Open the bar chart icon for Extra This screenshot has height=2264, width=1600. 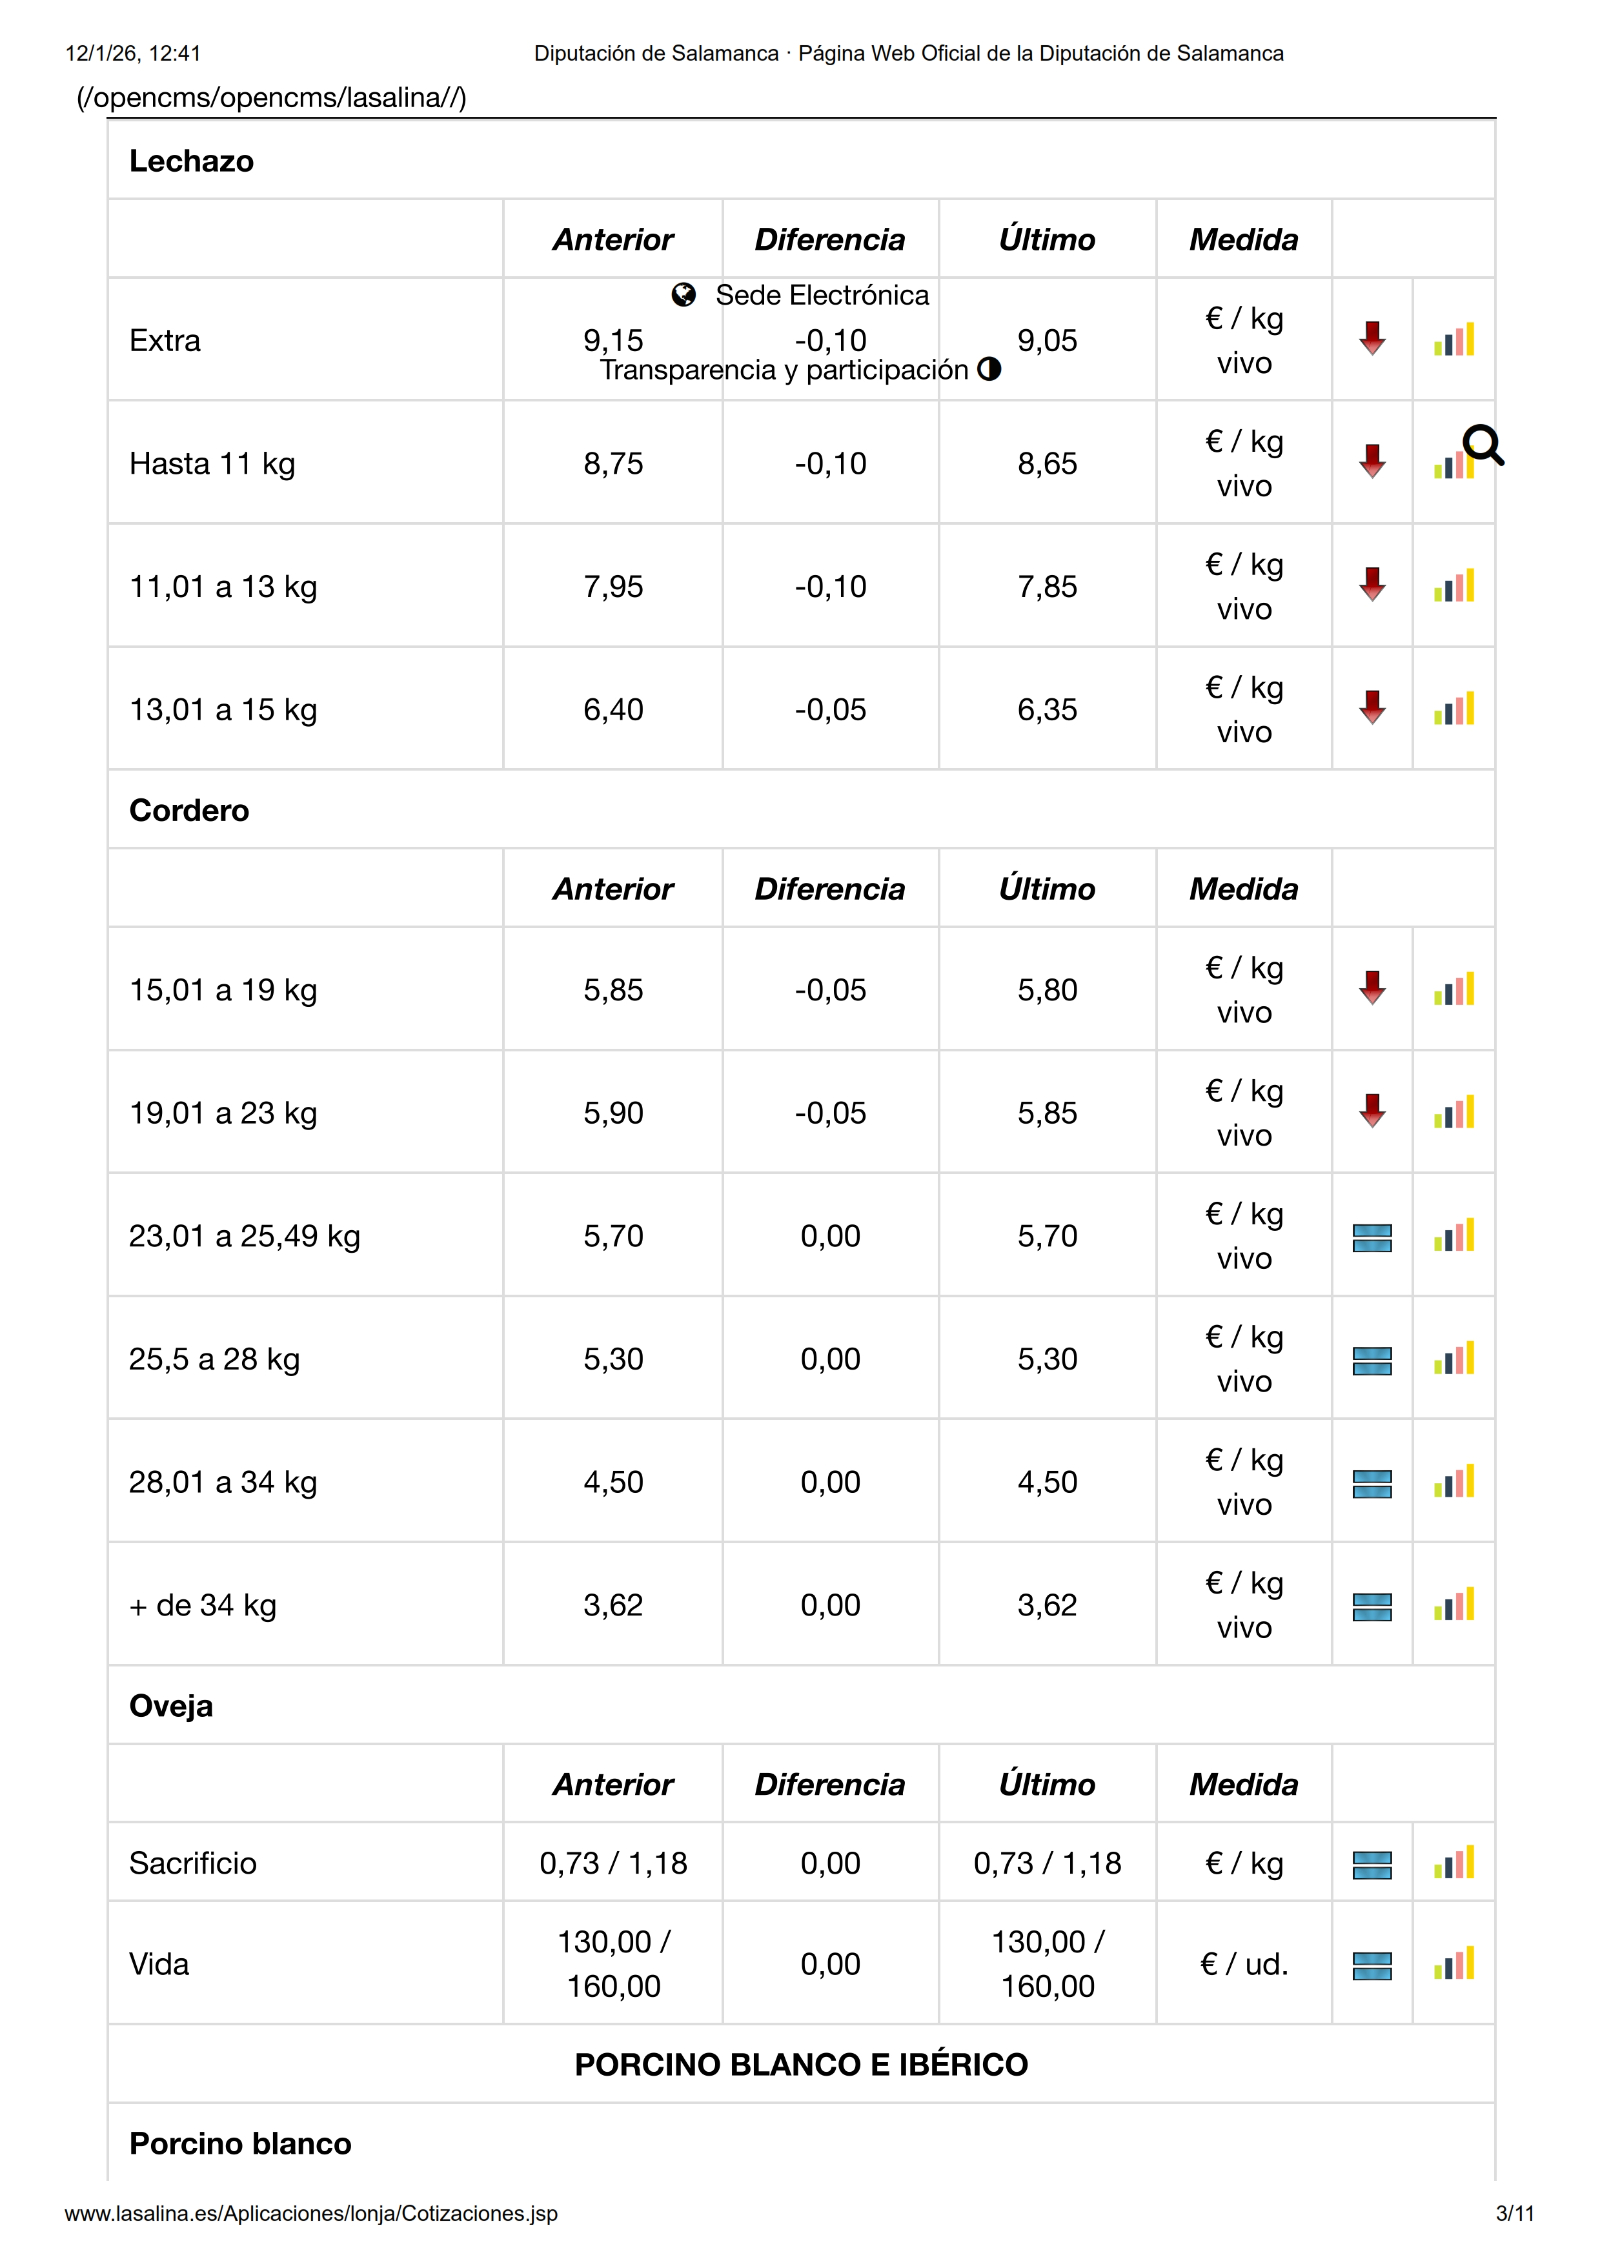tap(1453, 340)
